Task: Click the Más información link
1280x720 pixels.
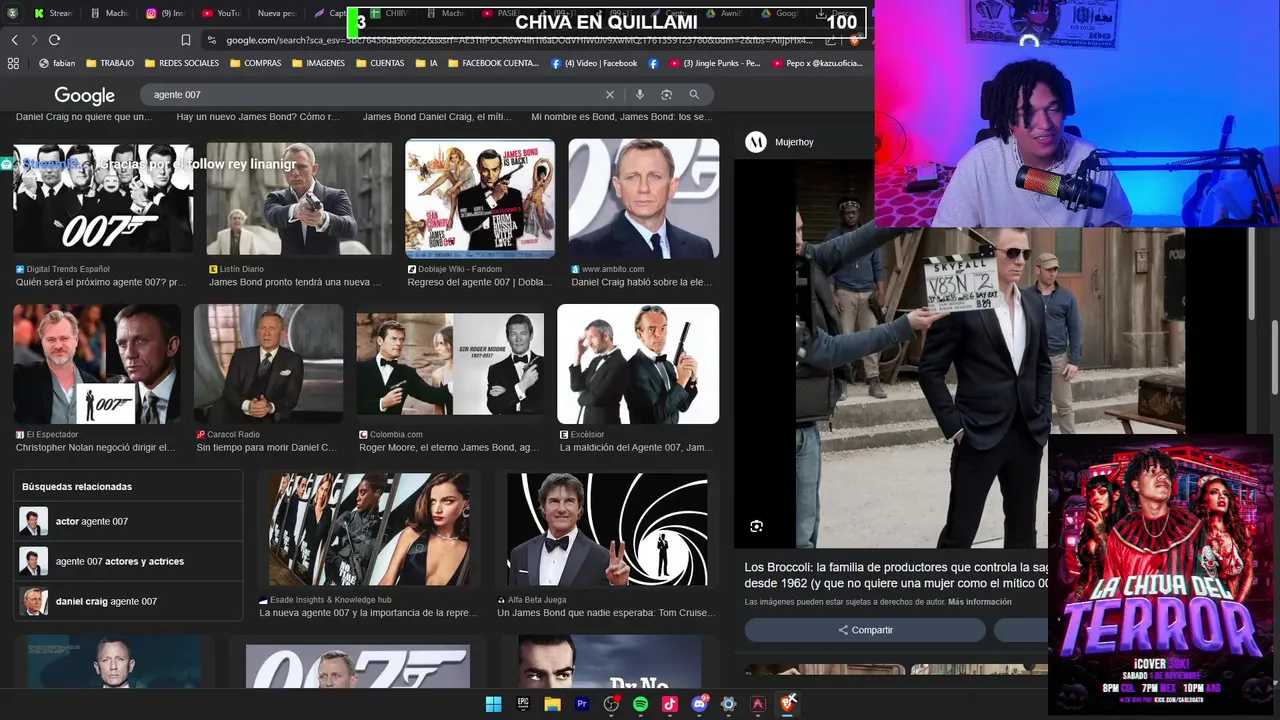Action: coord(980,602)
